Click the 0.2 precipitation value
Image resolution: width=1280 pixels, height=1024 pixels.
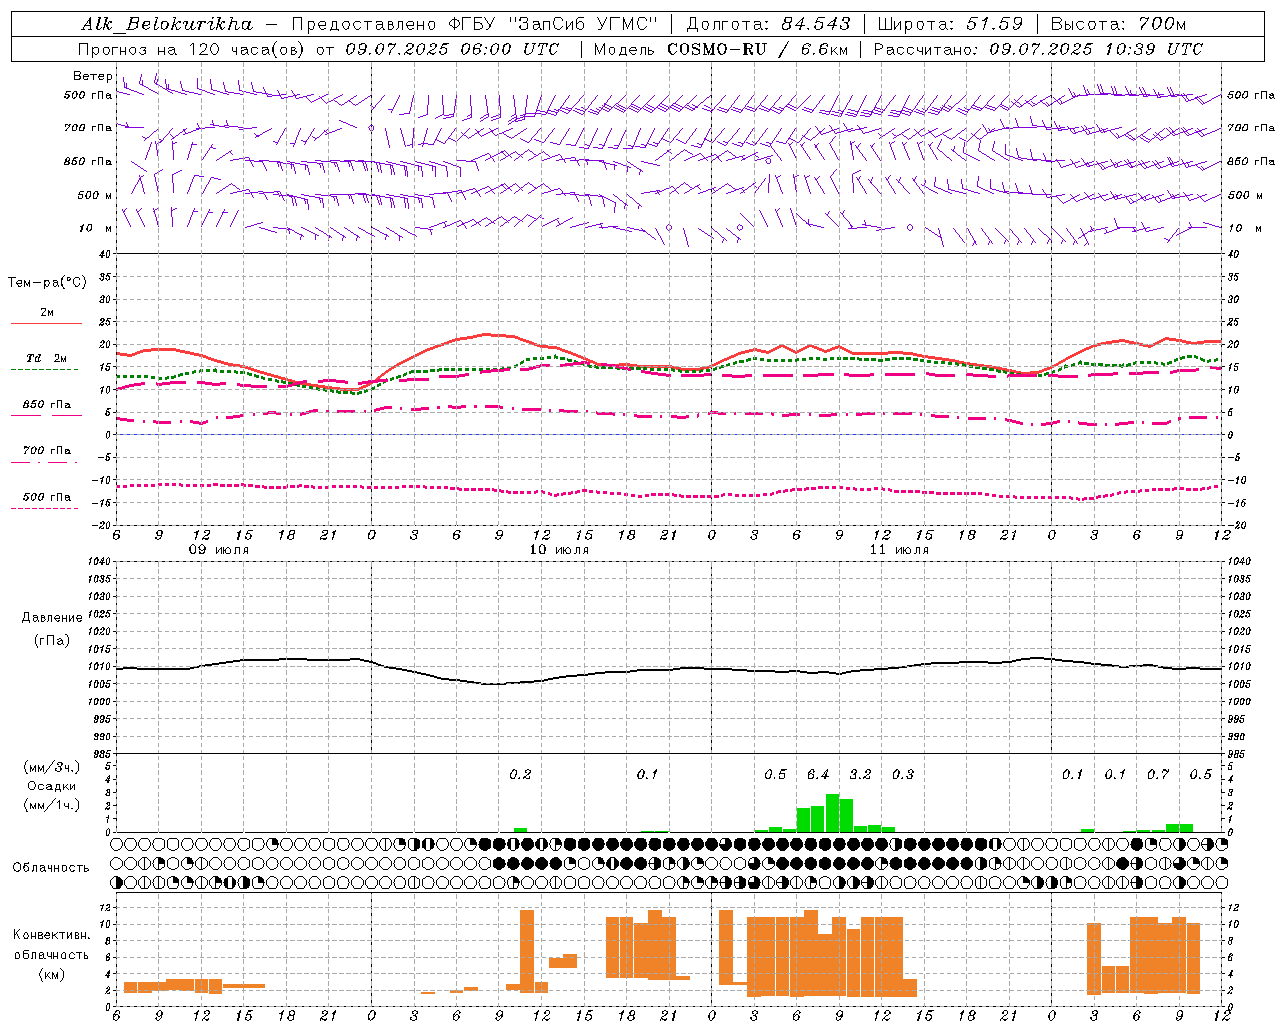(520, 775)
